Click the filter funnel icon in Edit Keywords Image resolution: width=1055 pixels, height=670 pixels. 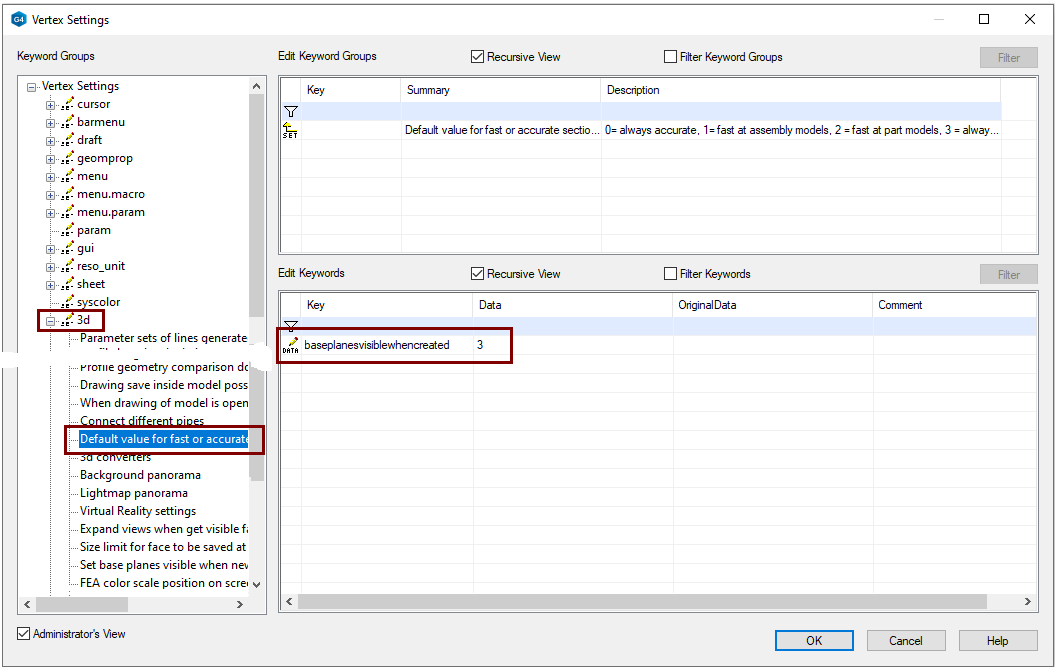291,326
